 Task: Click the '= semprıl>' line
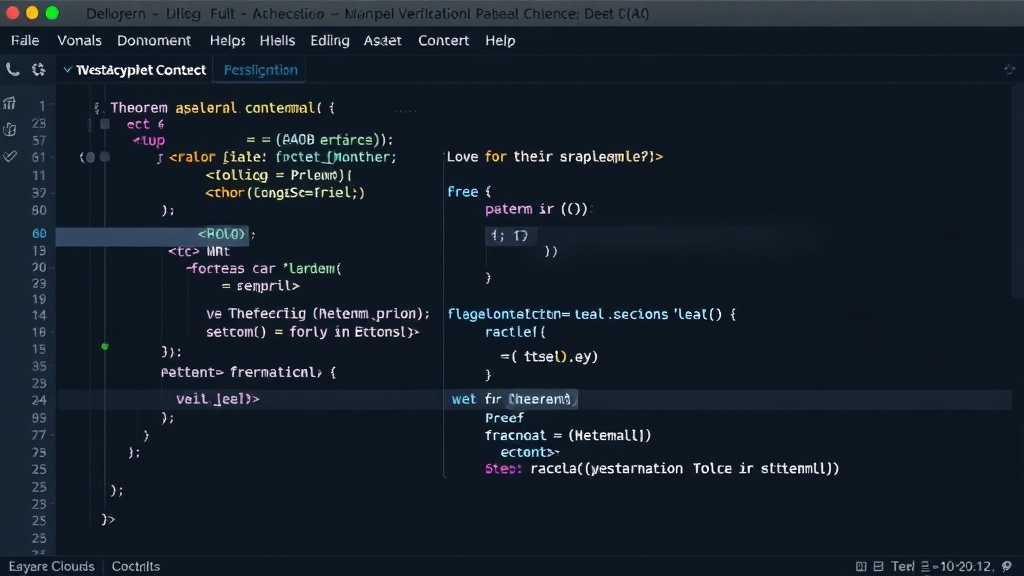(x=260, y=286)
